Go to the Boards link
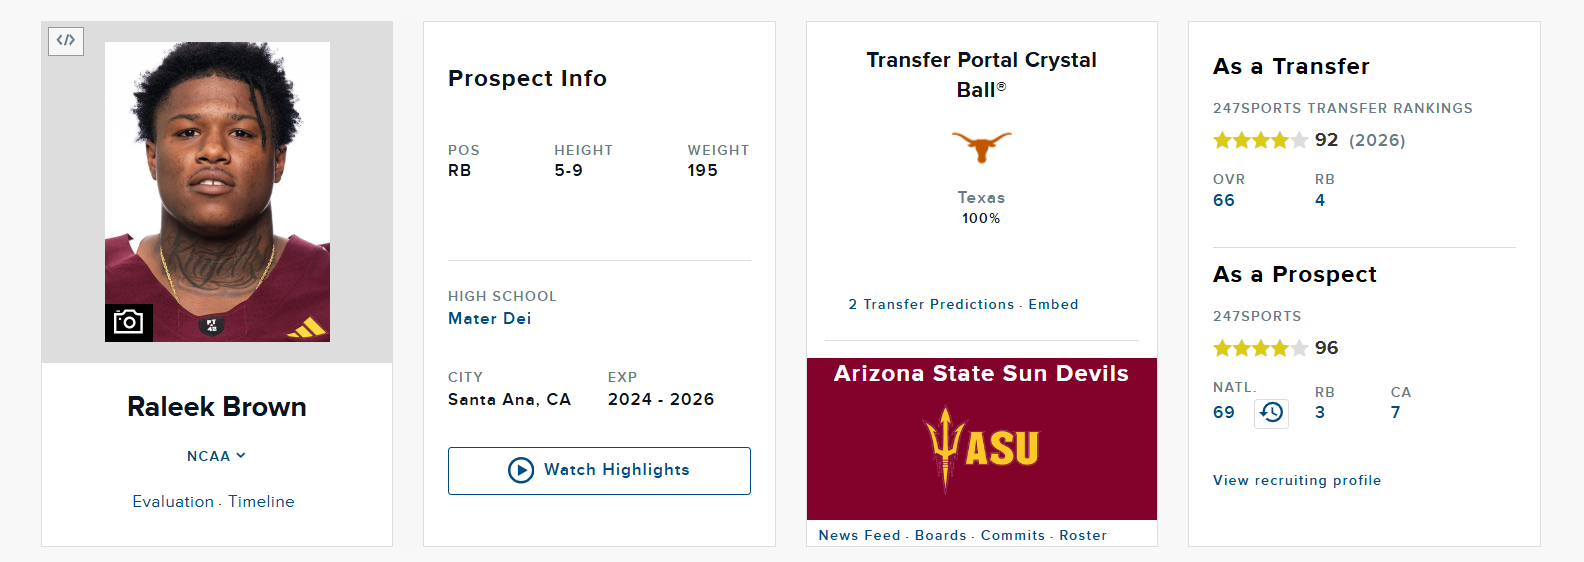 (x=940, y=536)
